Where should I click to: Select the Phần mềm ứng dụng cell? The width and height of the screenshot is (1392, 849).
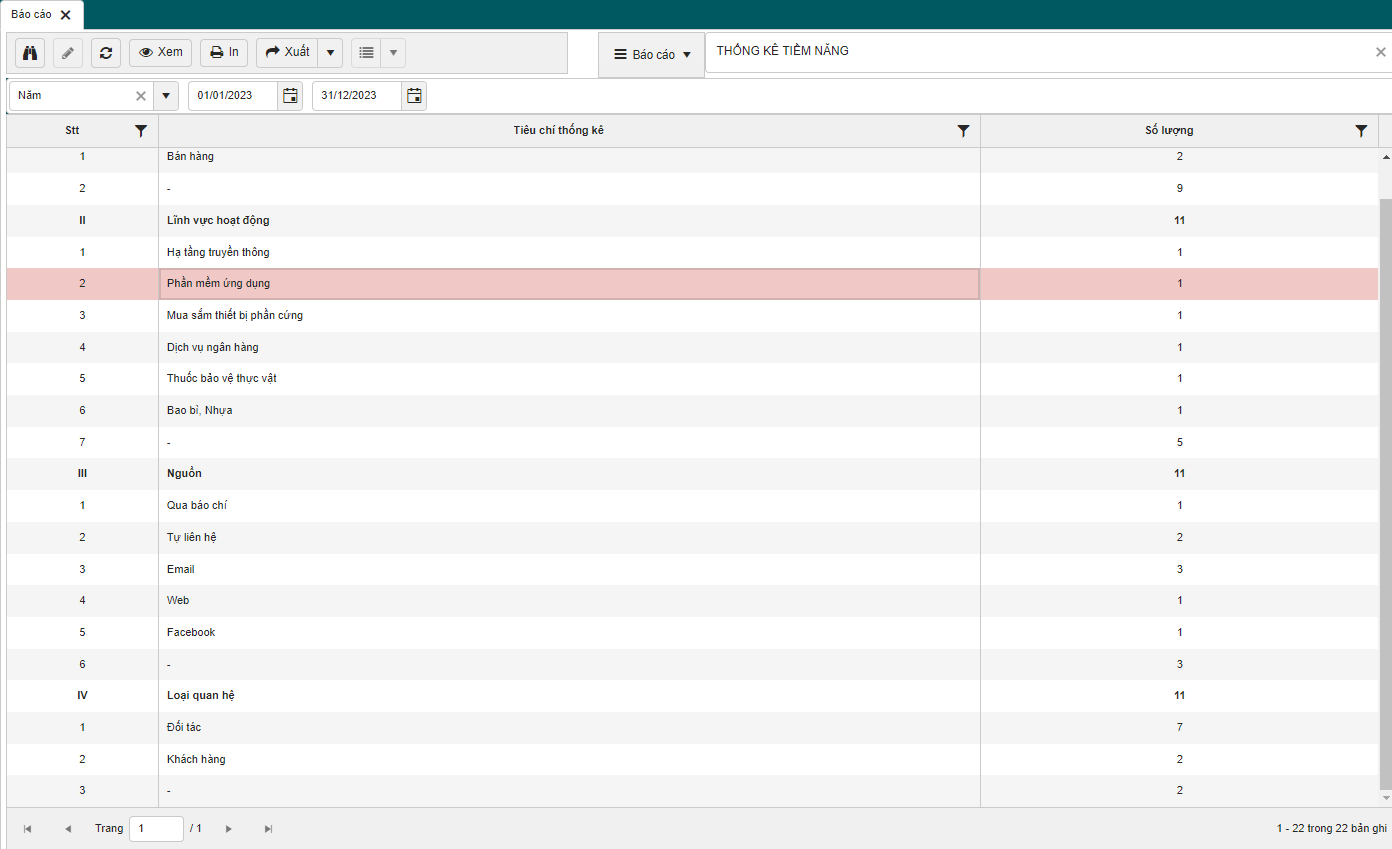point(569,284)
